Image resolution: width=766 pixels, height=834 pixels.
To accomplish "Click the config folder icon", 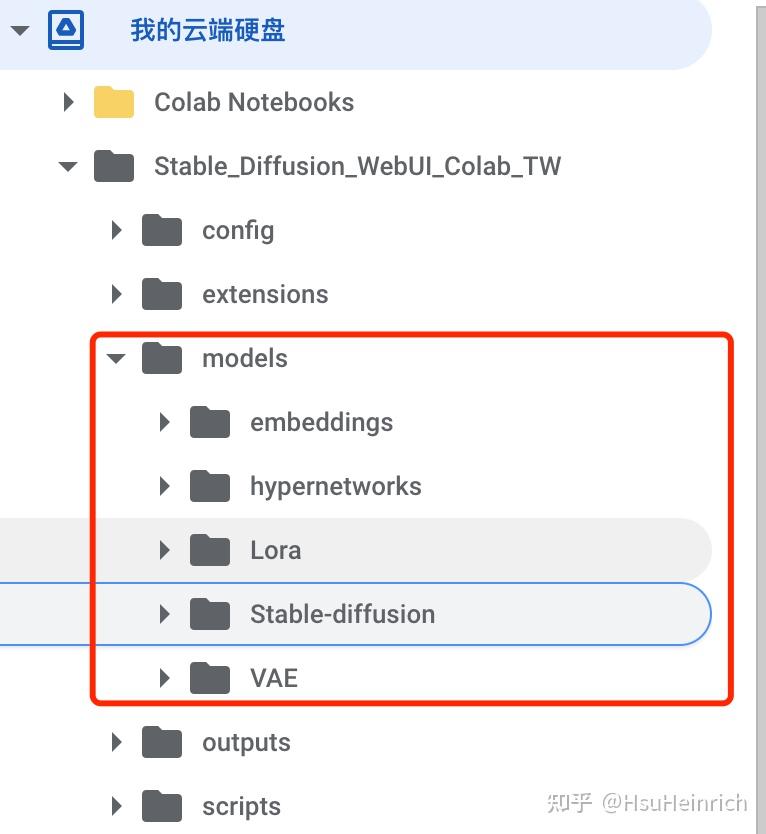I will [162, 230].
